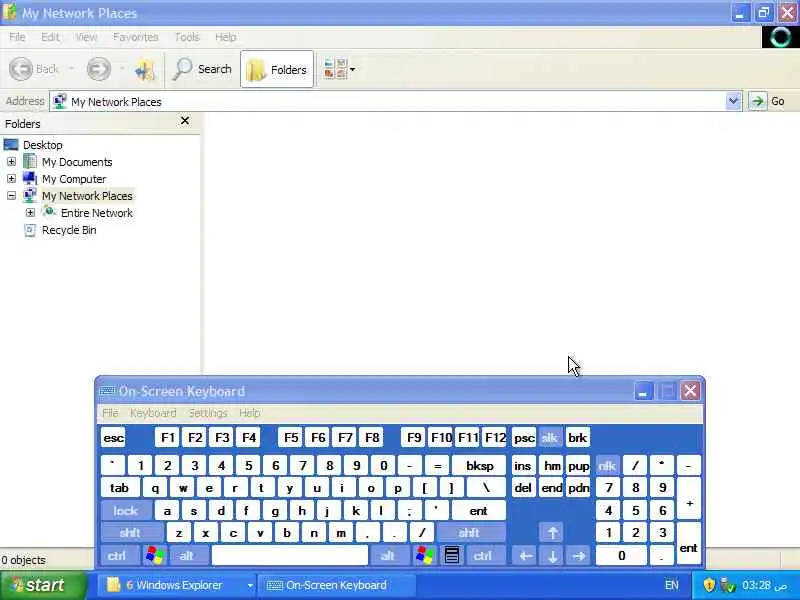This screenshot has height=600, width=800.
Task: Click the EN language indicator
Action: (x=672, y=585)
